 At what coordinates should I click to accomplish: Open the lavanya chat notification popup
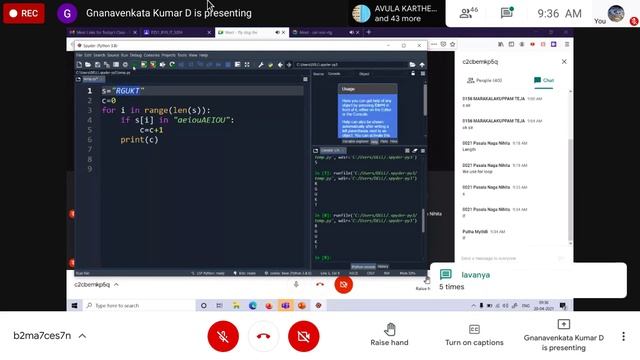click(x=528, y=280)
